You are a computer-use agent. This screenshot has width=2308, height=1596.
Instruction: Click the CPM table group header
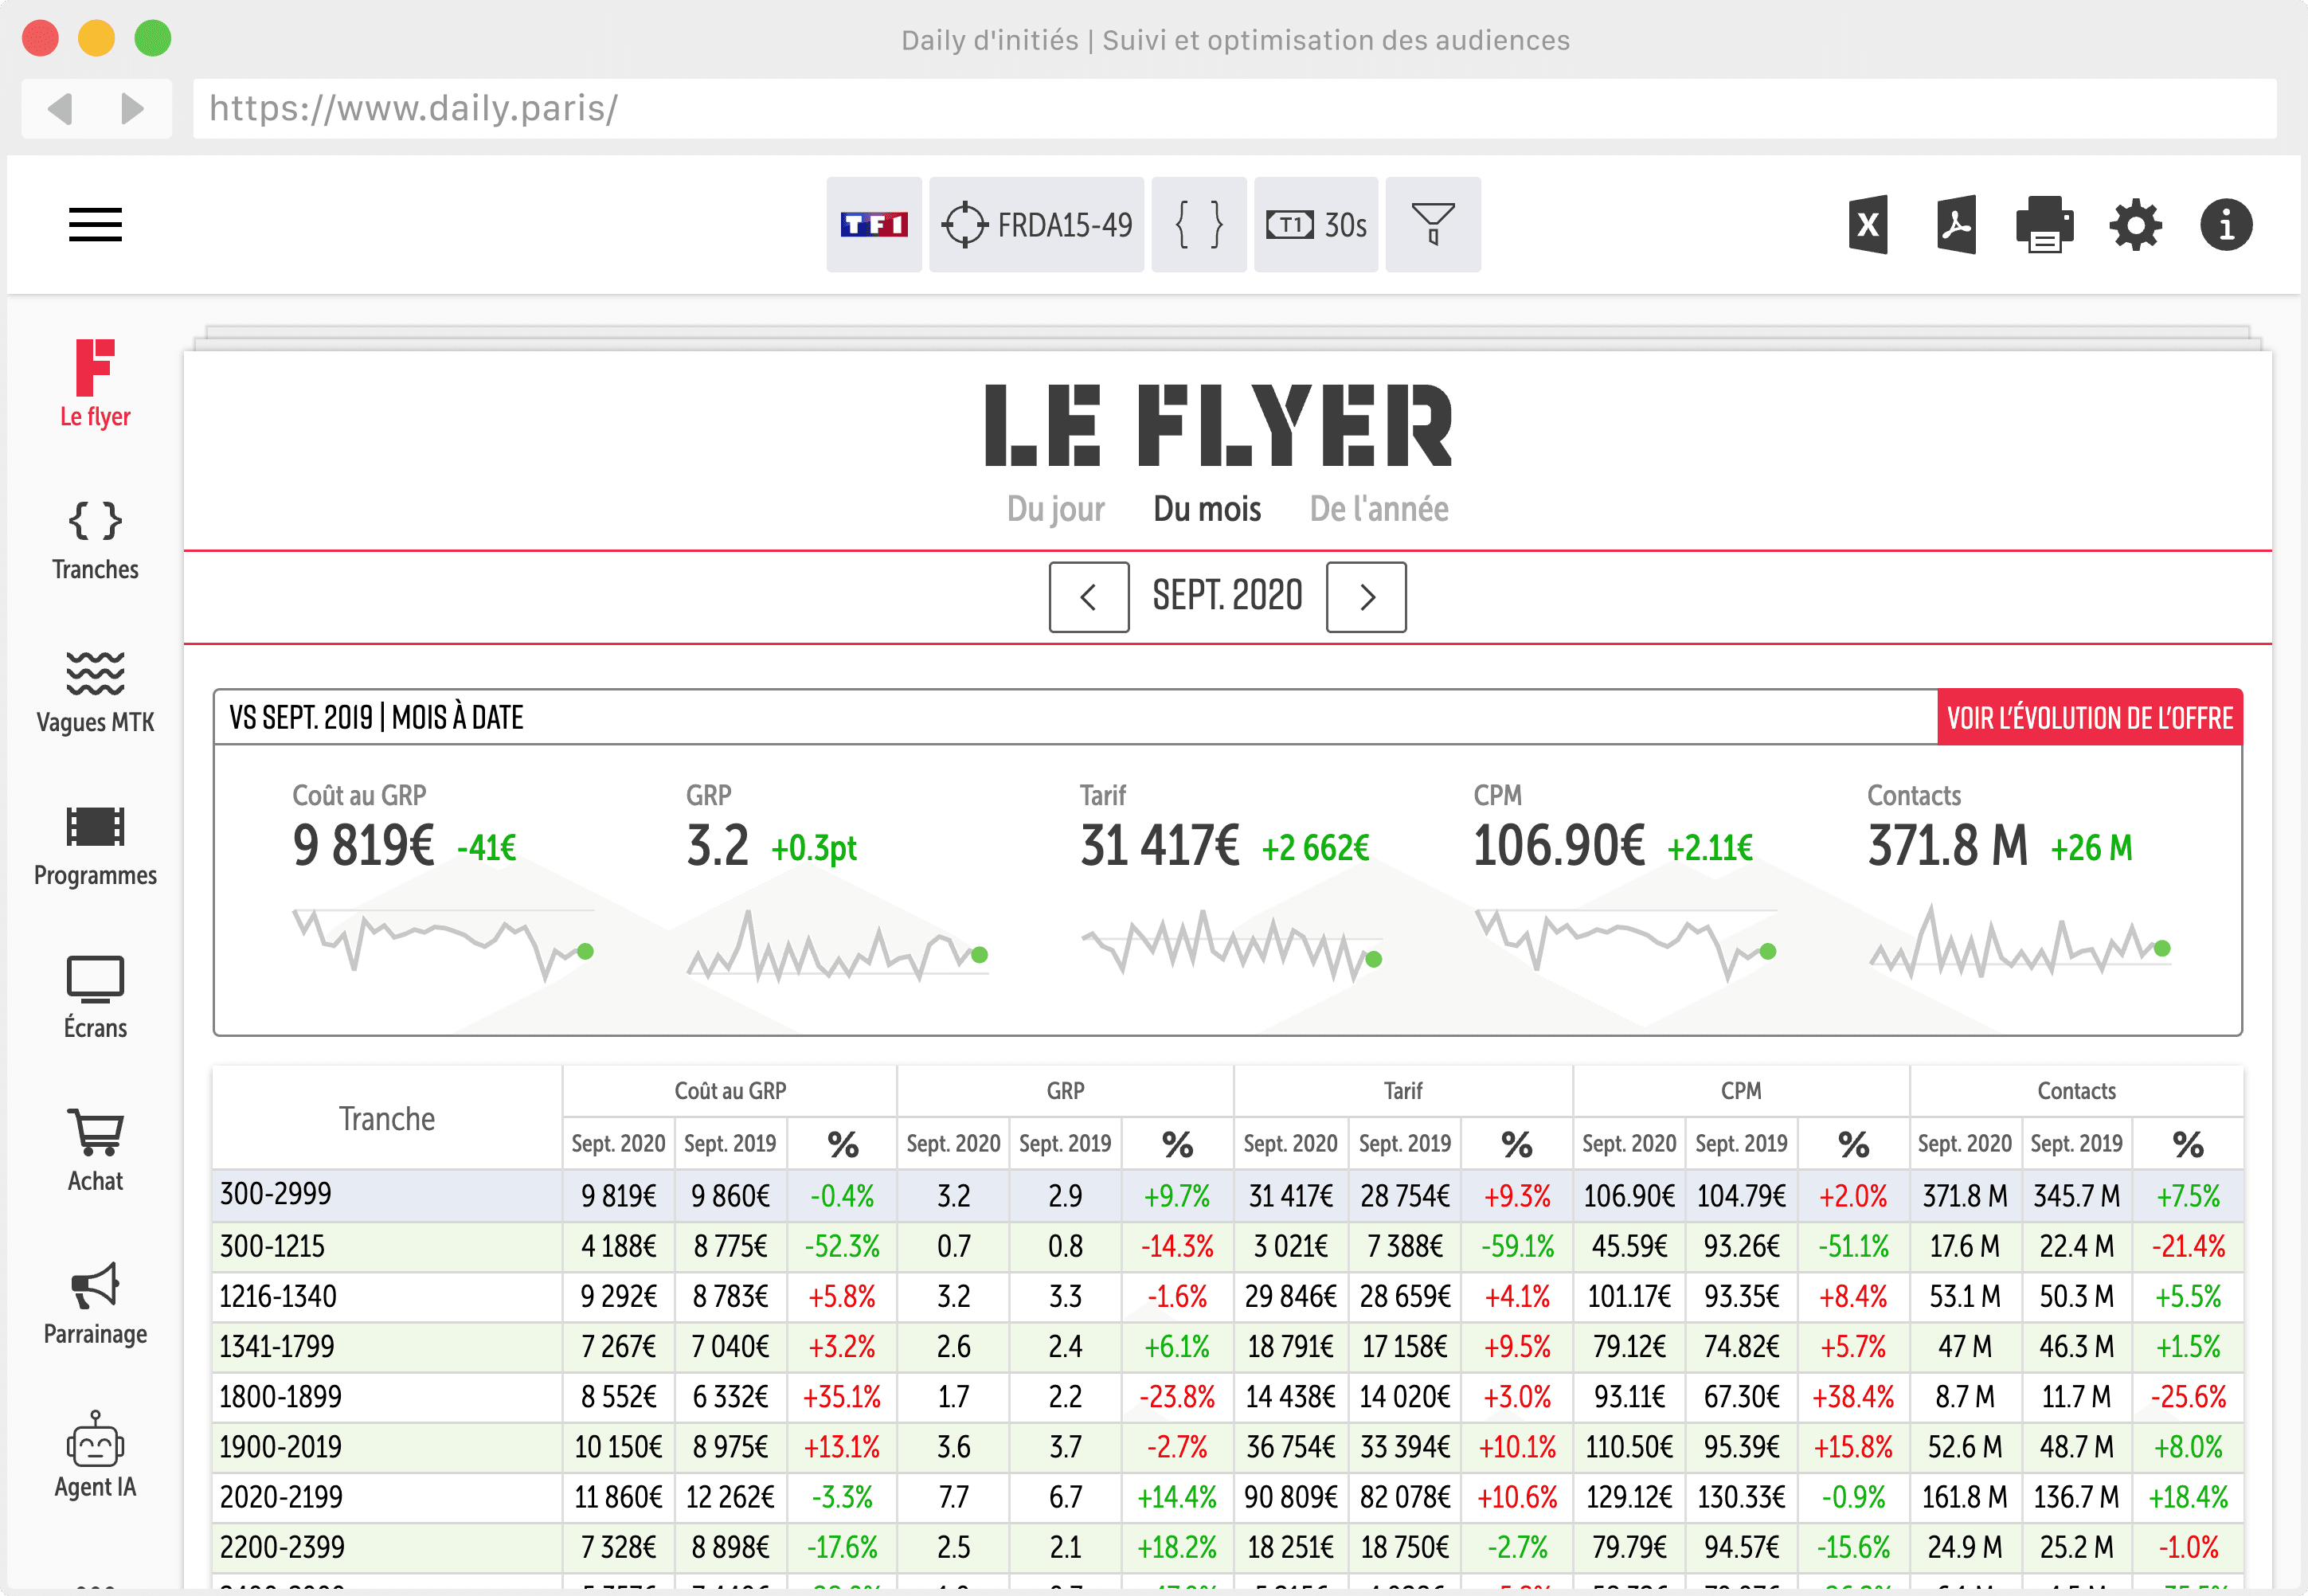tap(1741, 1091)
